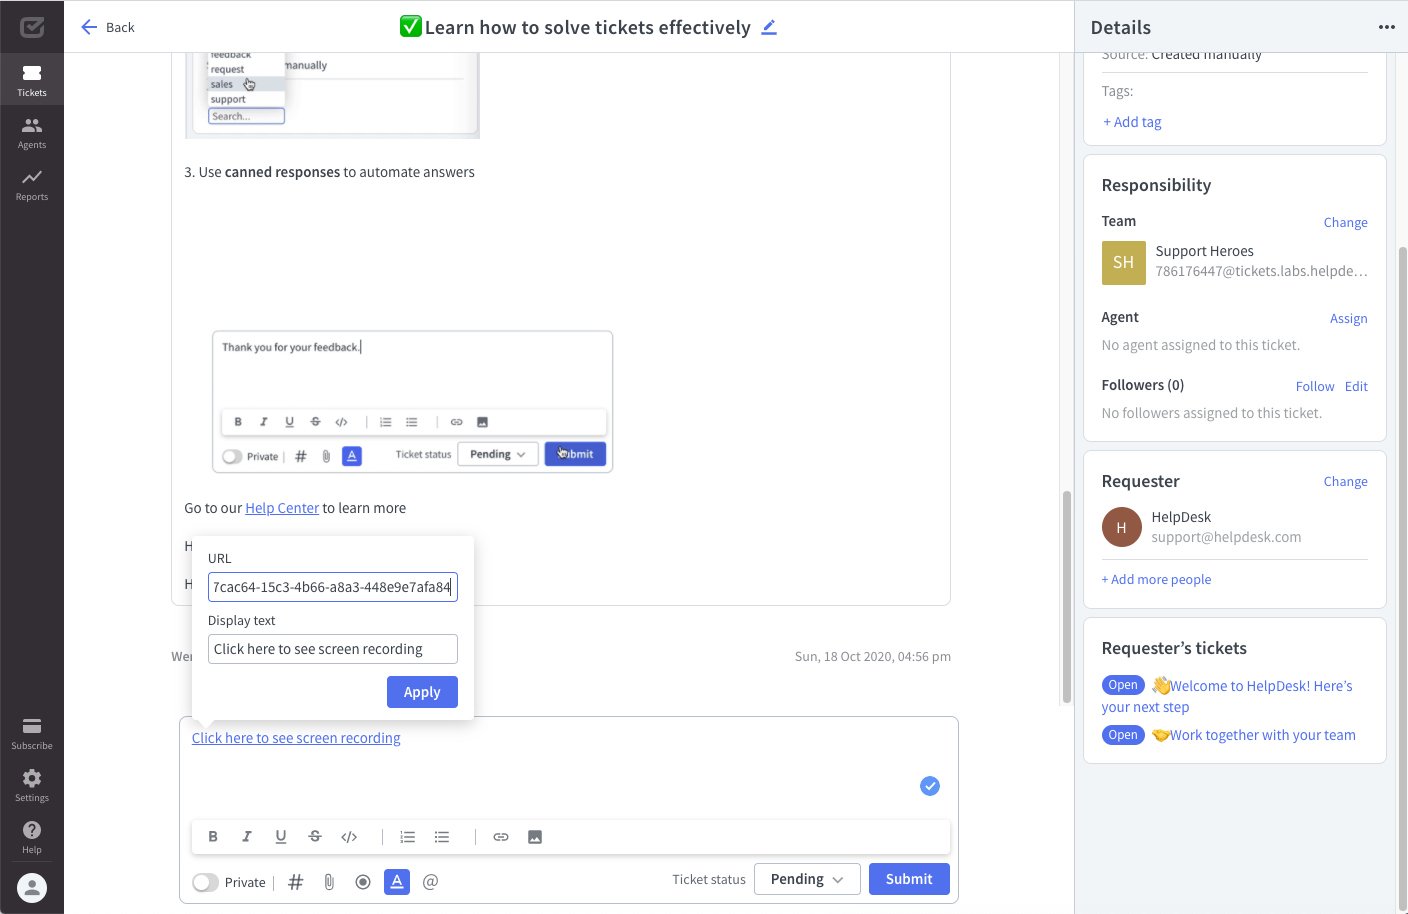This screenshot has width=1408, height=914.
Task: Open Help from the sidebar
Action: click(x=32, y=837)
